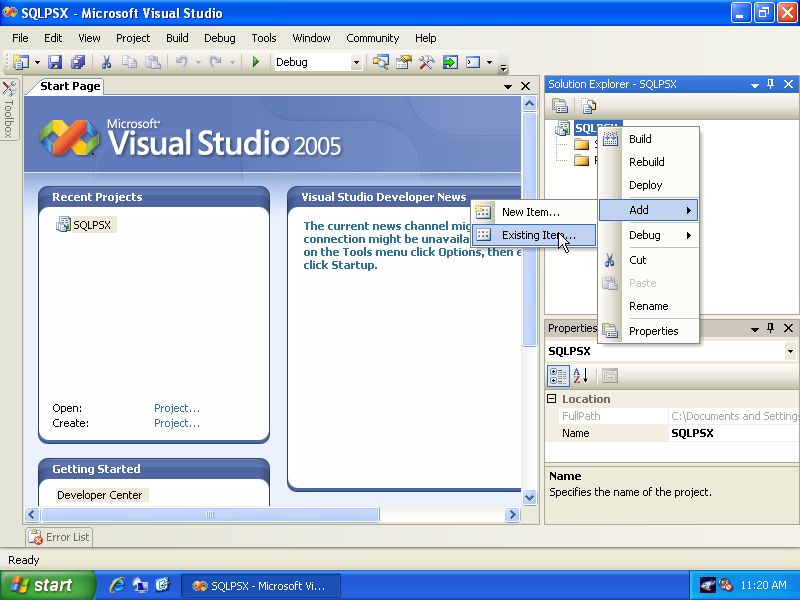The height and width of the screenshot is (600, 800).
Task: Click the Windows Start button
Action: 47,585
